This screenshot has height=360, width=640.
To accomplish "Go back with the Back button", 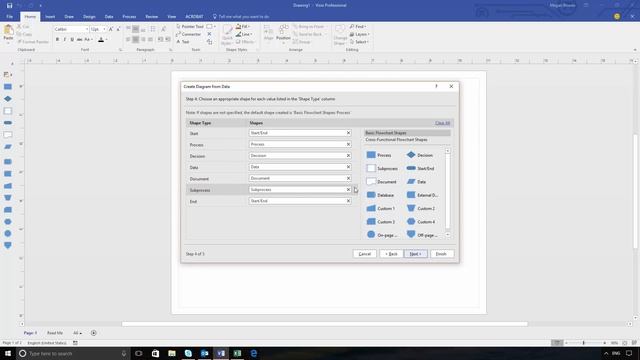I will tap(391, 254).
